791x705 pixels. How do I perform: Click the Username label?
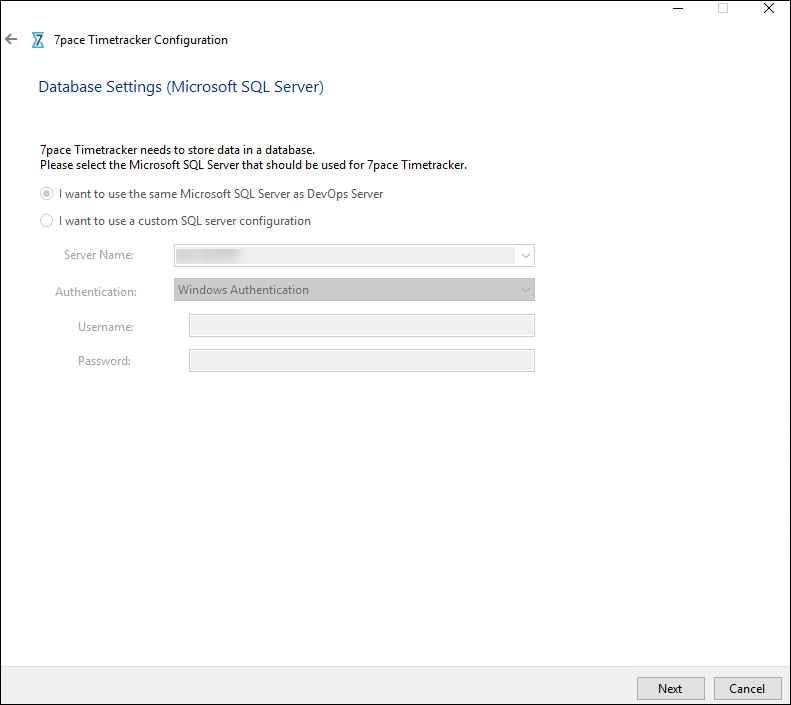(106, 327)
